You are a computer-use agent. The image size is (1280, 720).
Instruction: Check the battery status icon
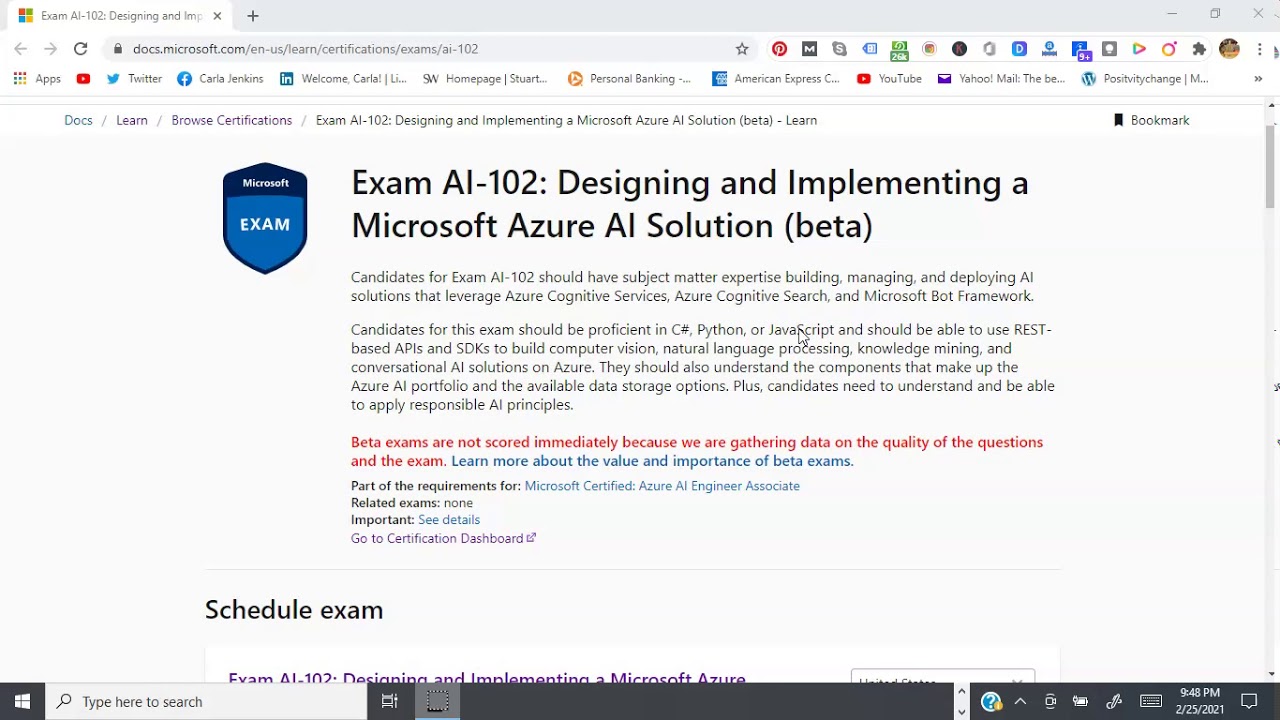coord(1080,701)
